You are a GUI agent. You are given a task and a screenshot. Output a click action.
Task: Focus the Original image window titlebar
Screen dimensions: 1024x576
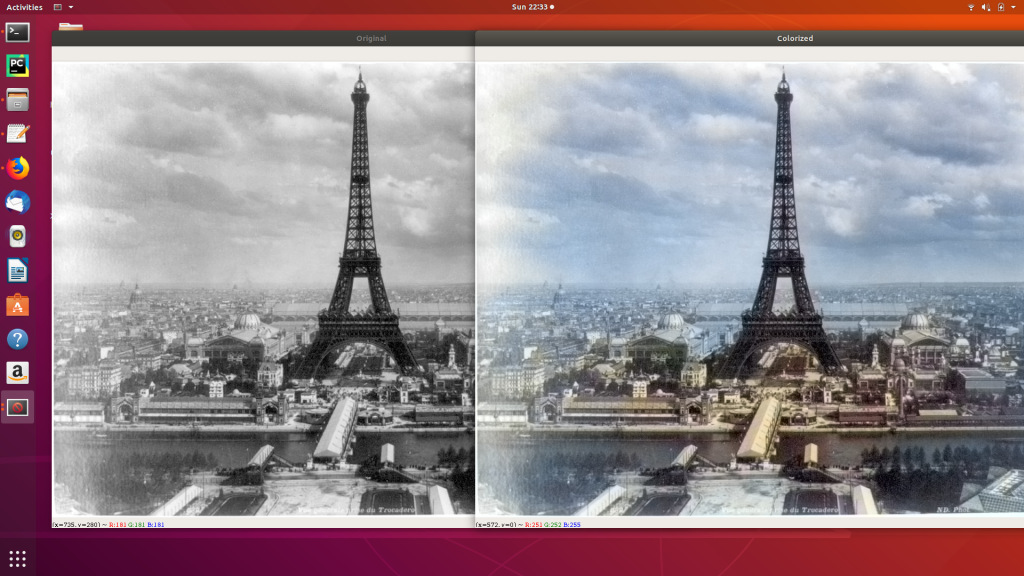click(370, 39)
